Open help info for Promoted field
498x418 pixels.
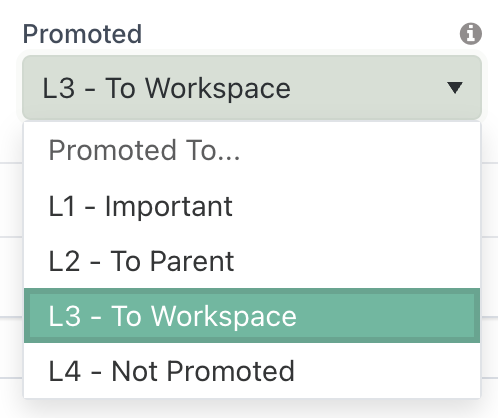click(471, 34)
